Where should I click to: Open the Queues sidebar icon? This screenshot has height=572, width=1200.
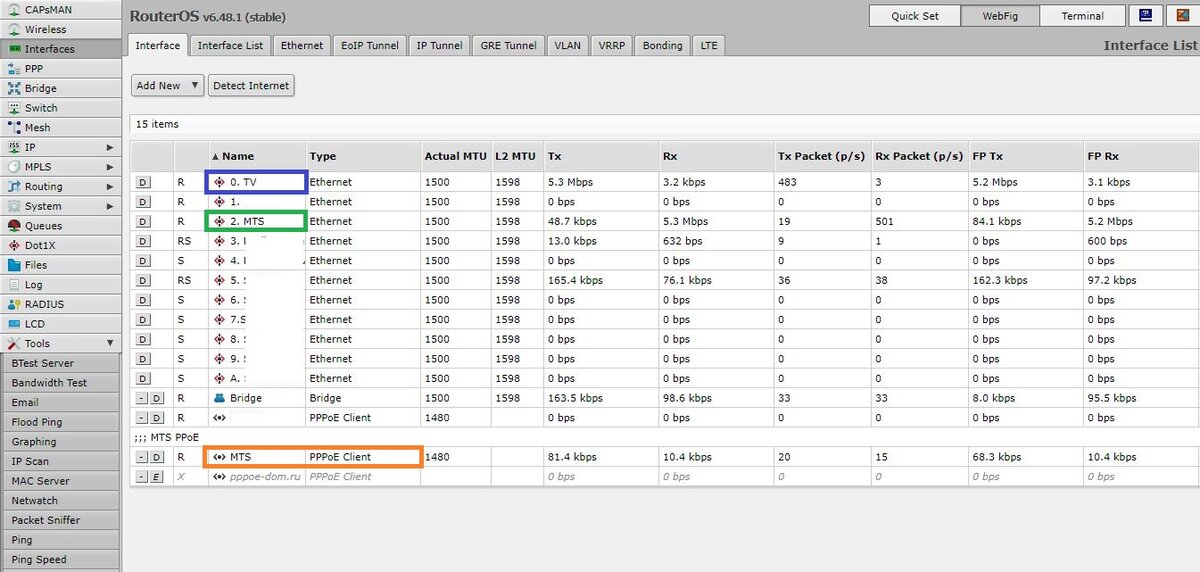[14, 226]
